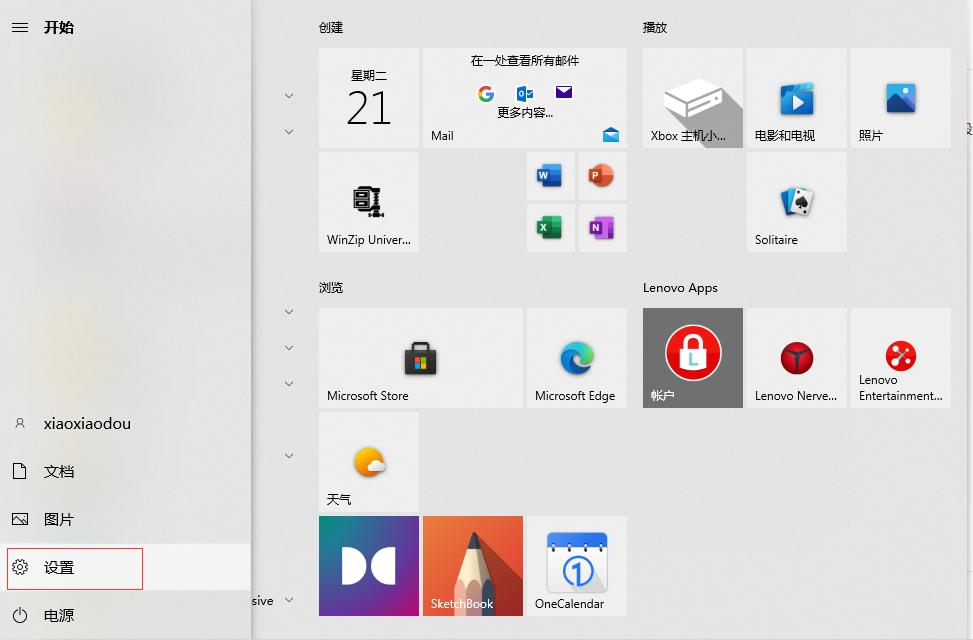Launch SketchBook
Viewport: 973px width, 640px height.
click(x=472, y=565)
